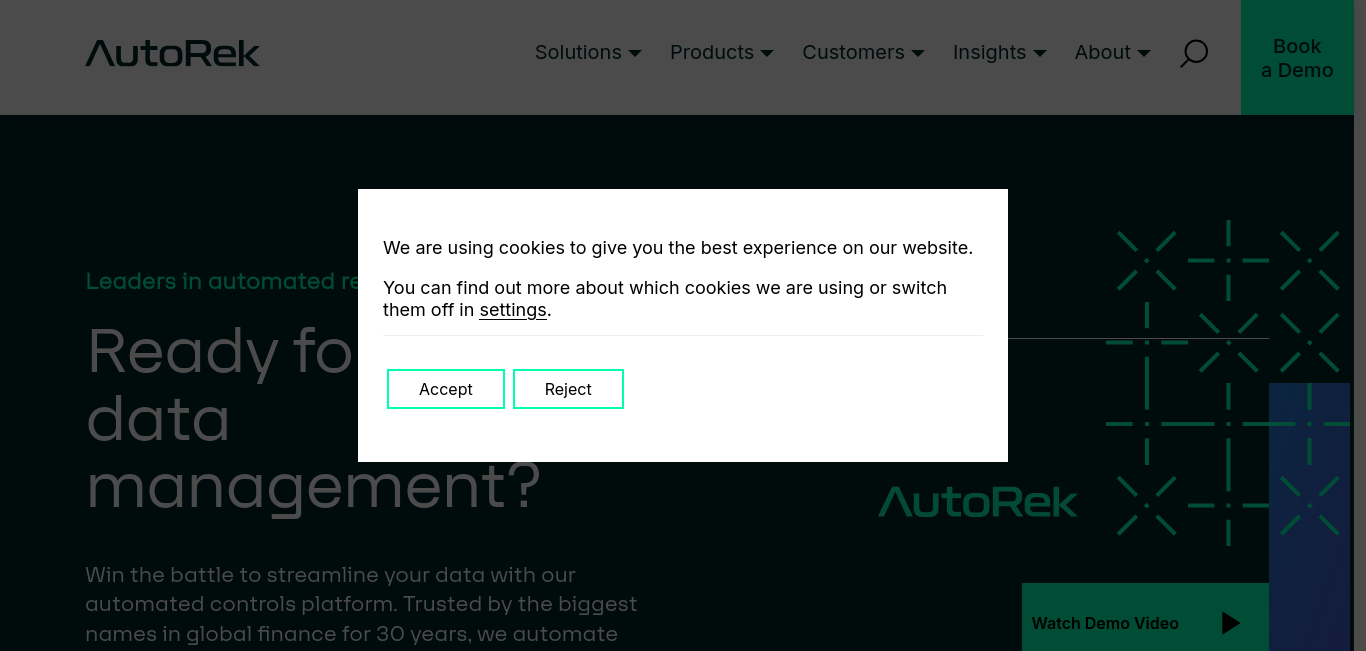
Task: Open the Insights menu
Action: (x=989, y=52)
